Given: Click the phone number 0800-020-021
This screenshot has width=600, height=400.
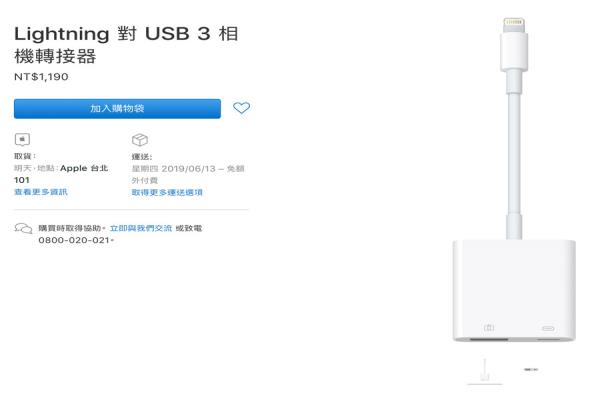Looking at the screenshot, I should (x=74, y=240).
